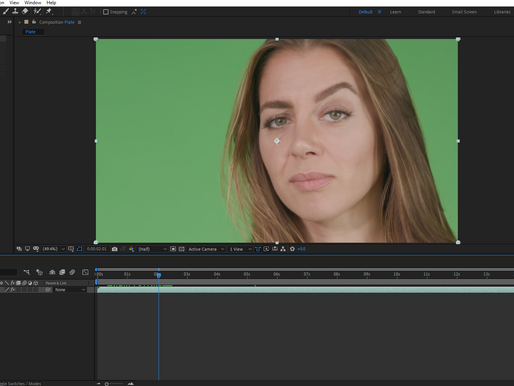514x386 pixels.
Task: Open the Composition panel menu icon
Action: coord(79,22)
